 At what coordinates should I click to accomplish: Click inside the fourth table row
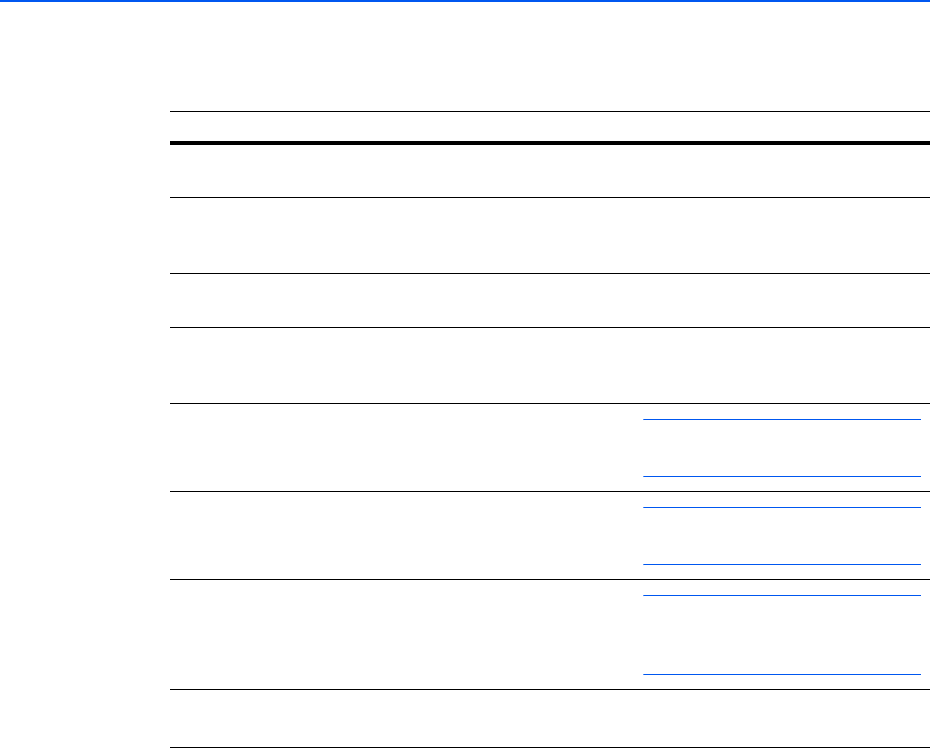[548, 365]
